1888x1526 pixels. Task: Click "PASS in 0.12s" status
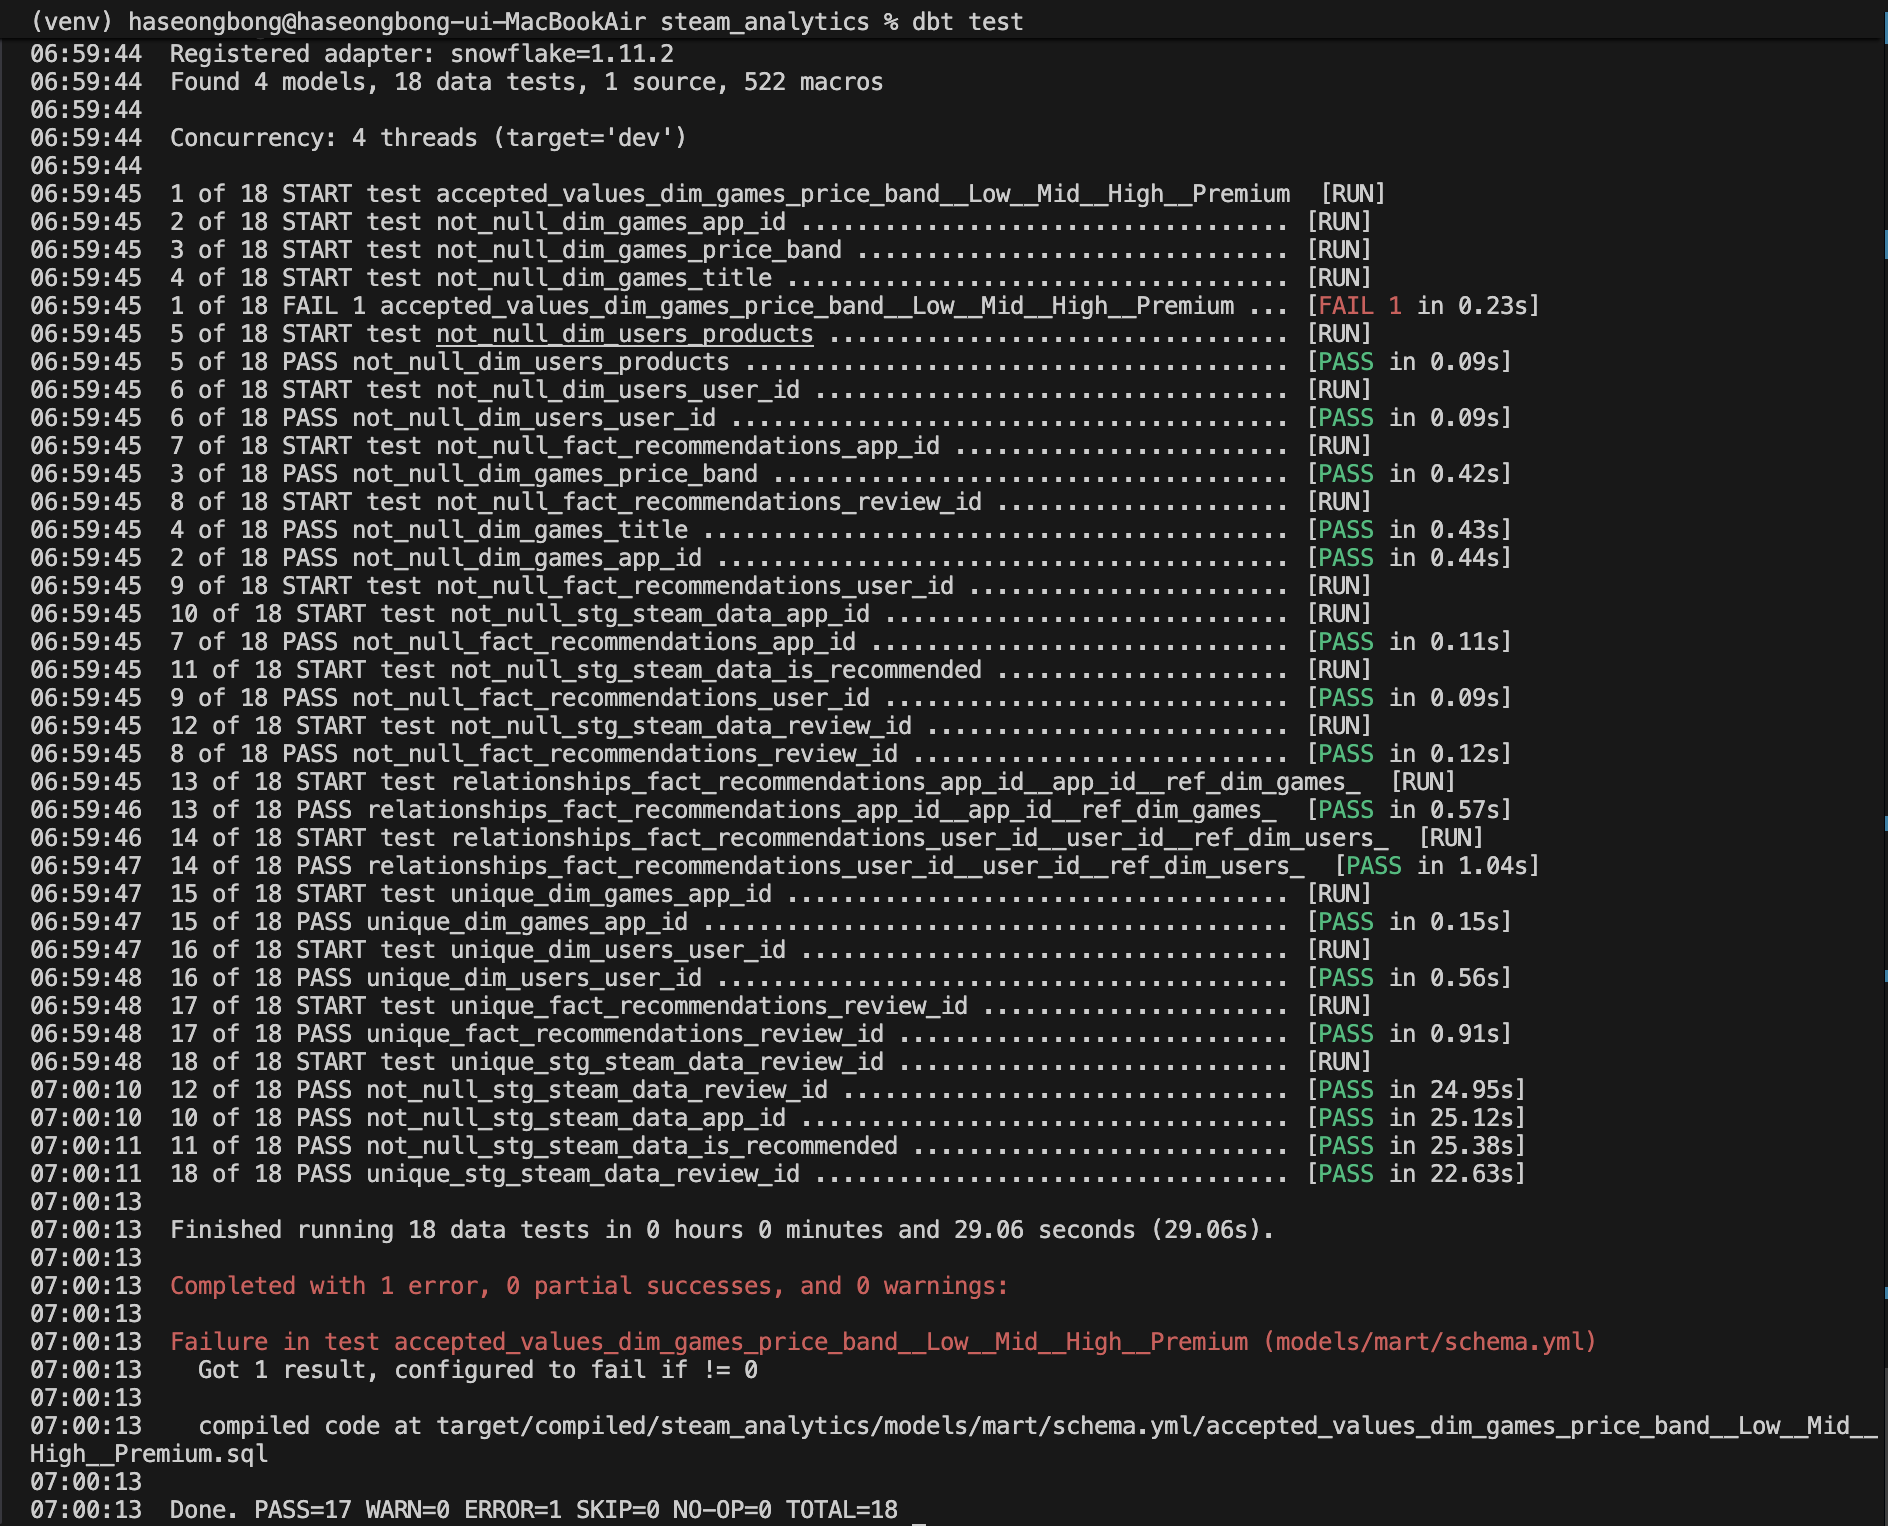click(x=1409, y=754)
